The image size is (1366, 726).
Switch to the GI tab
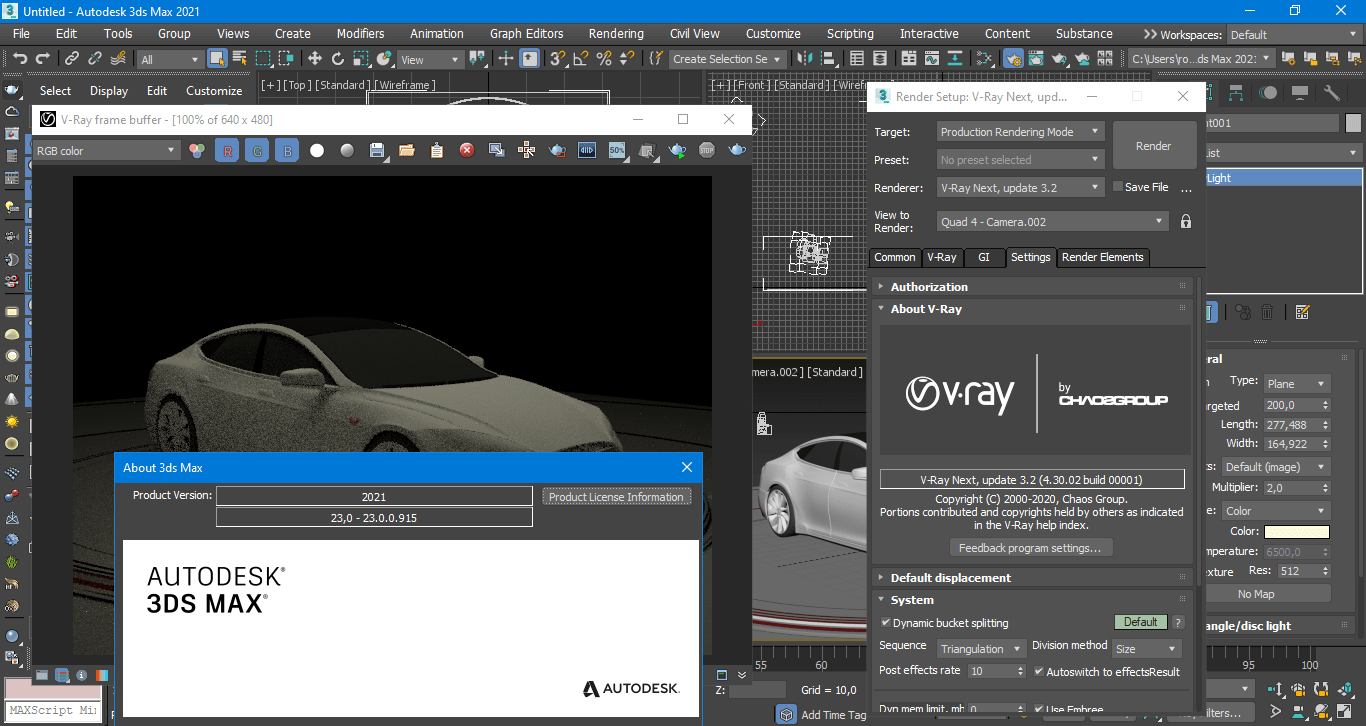click(x=984, y=257)
